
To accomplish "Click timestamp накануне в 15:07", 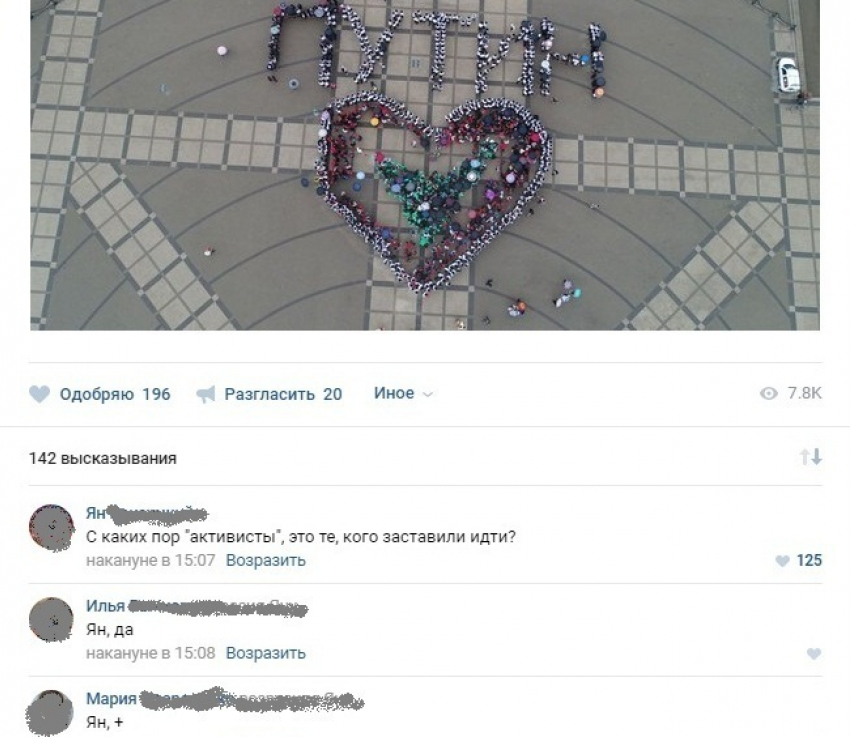I will pos(151,560).
